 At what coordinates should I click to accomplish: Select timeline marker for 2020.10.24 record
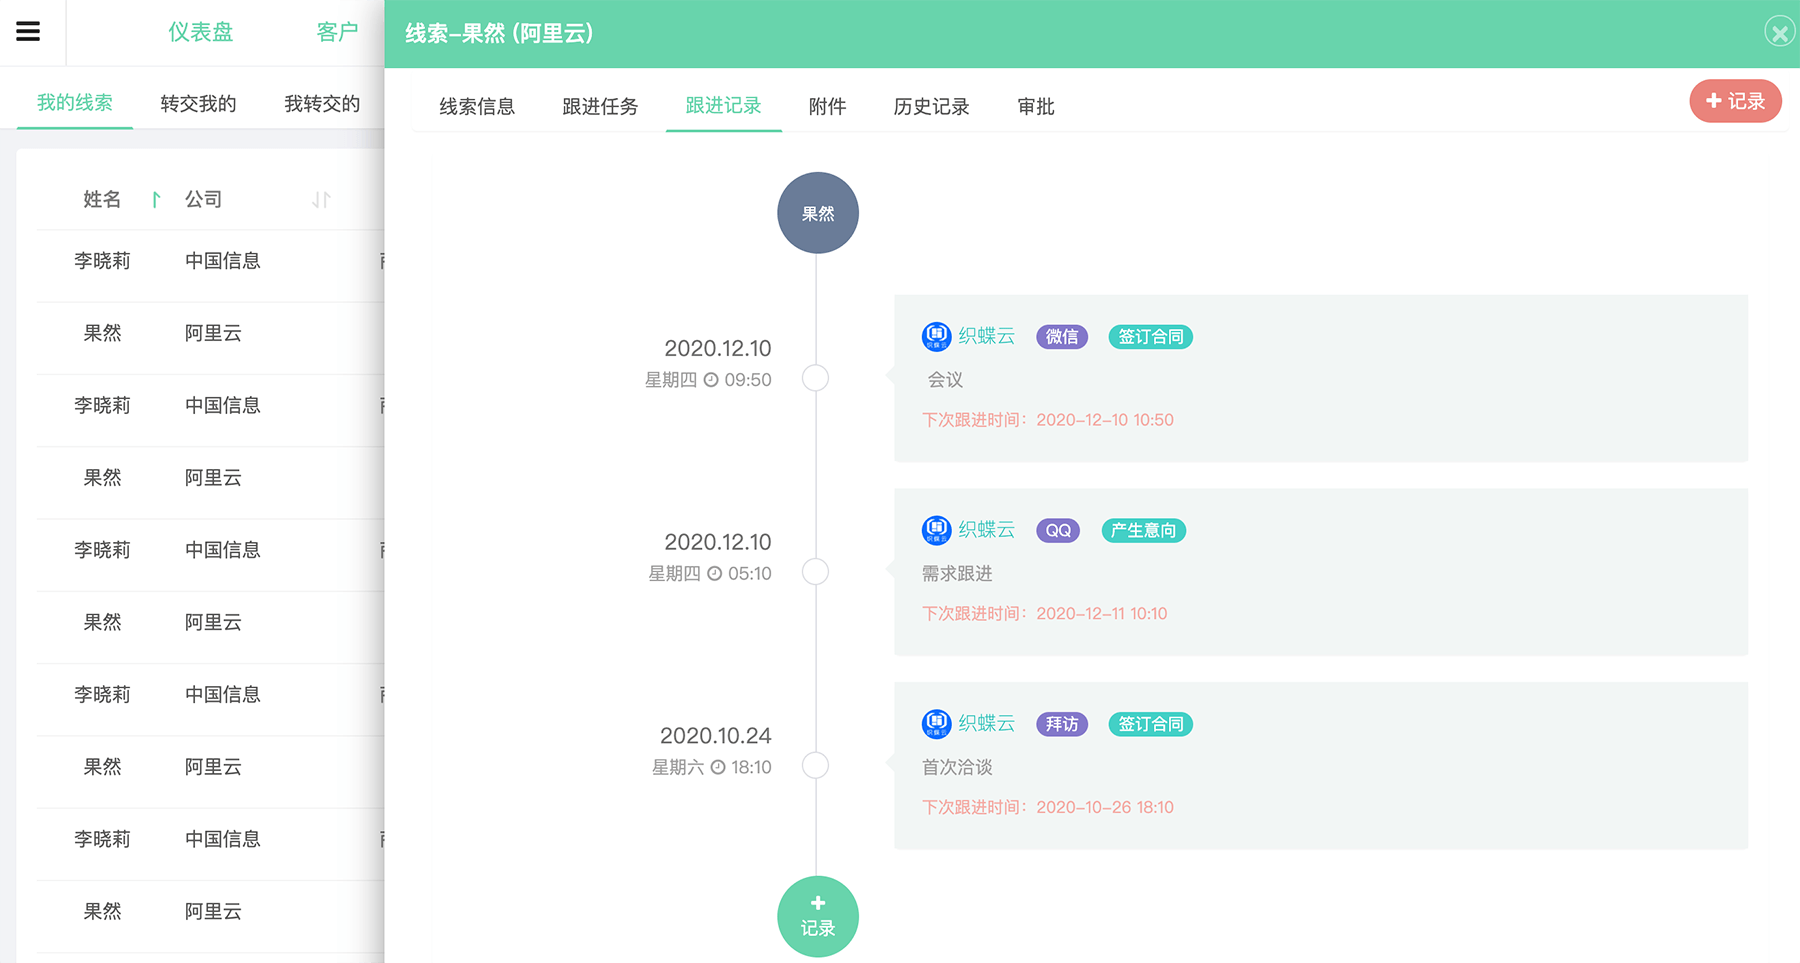(815, 765)
